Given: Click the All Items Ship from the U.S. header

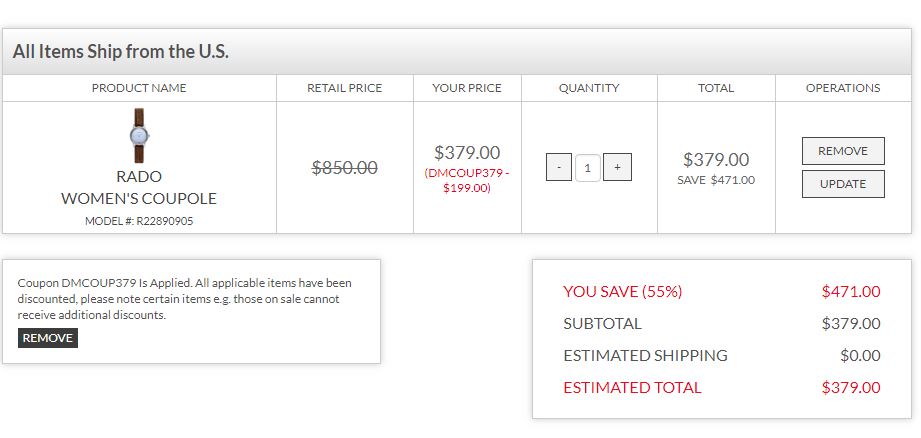Looking at the screenshot, I should [x=121, y=52].
